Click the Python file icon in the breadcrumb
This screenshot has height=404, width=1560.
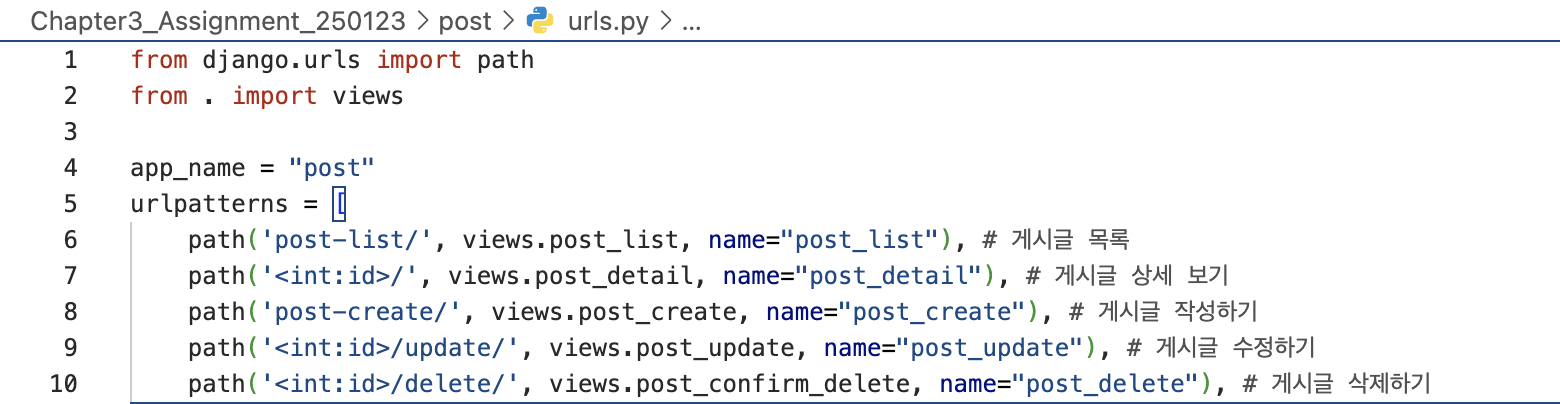[x=541, y=20]
